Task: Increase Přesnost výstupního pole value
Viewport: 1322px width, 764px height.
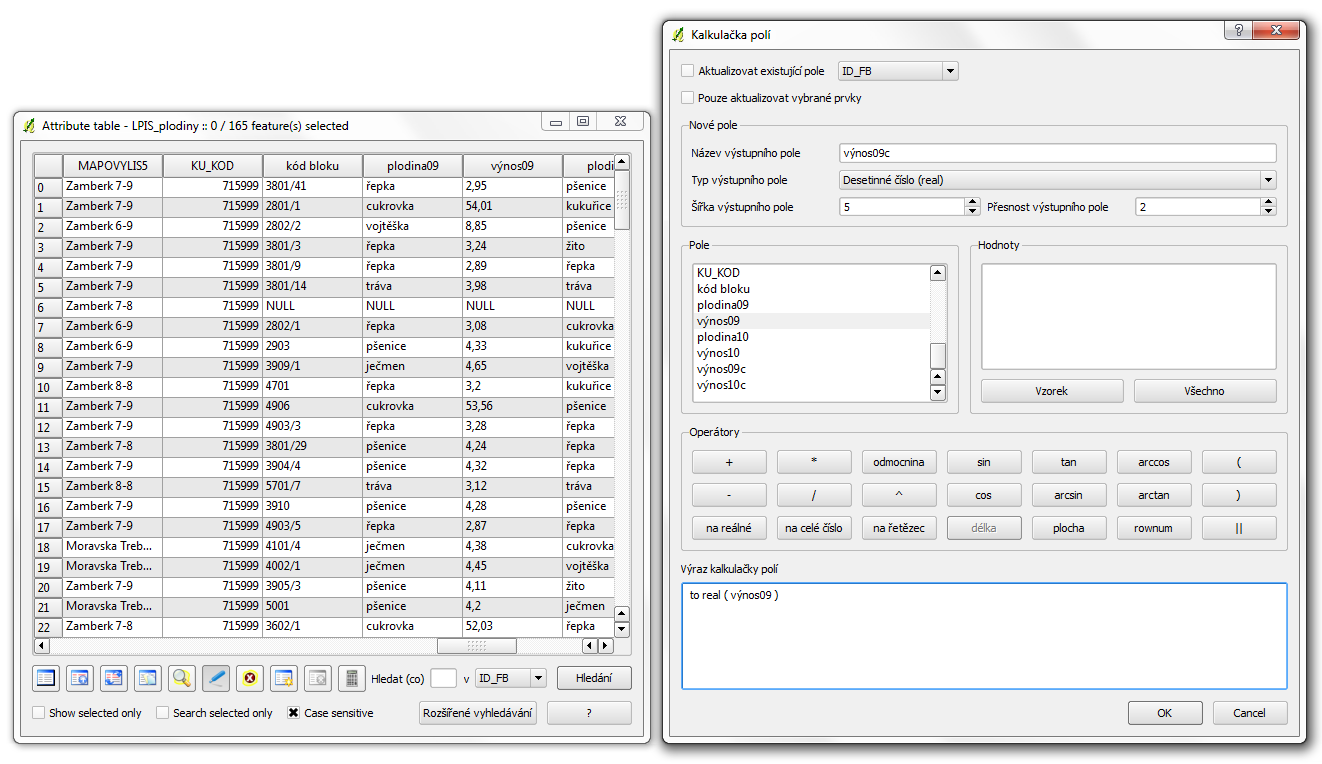Action: click(x=1269, y=202)
